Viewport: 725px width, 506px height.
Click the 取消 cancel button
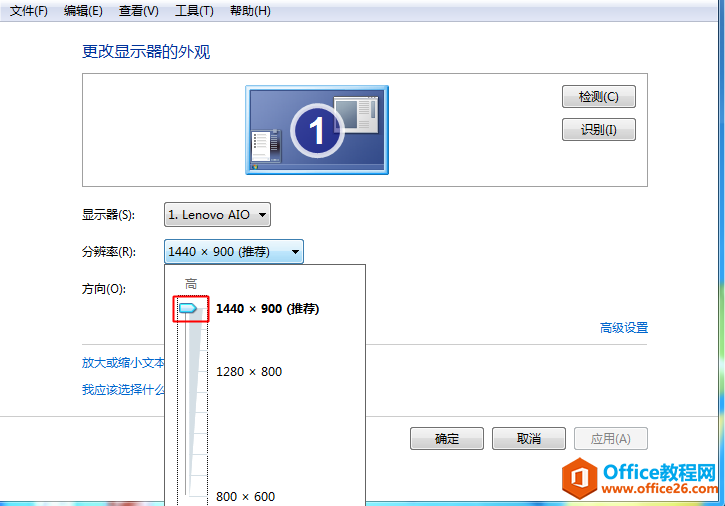[x=528, y=438]
